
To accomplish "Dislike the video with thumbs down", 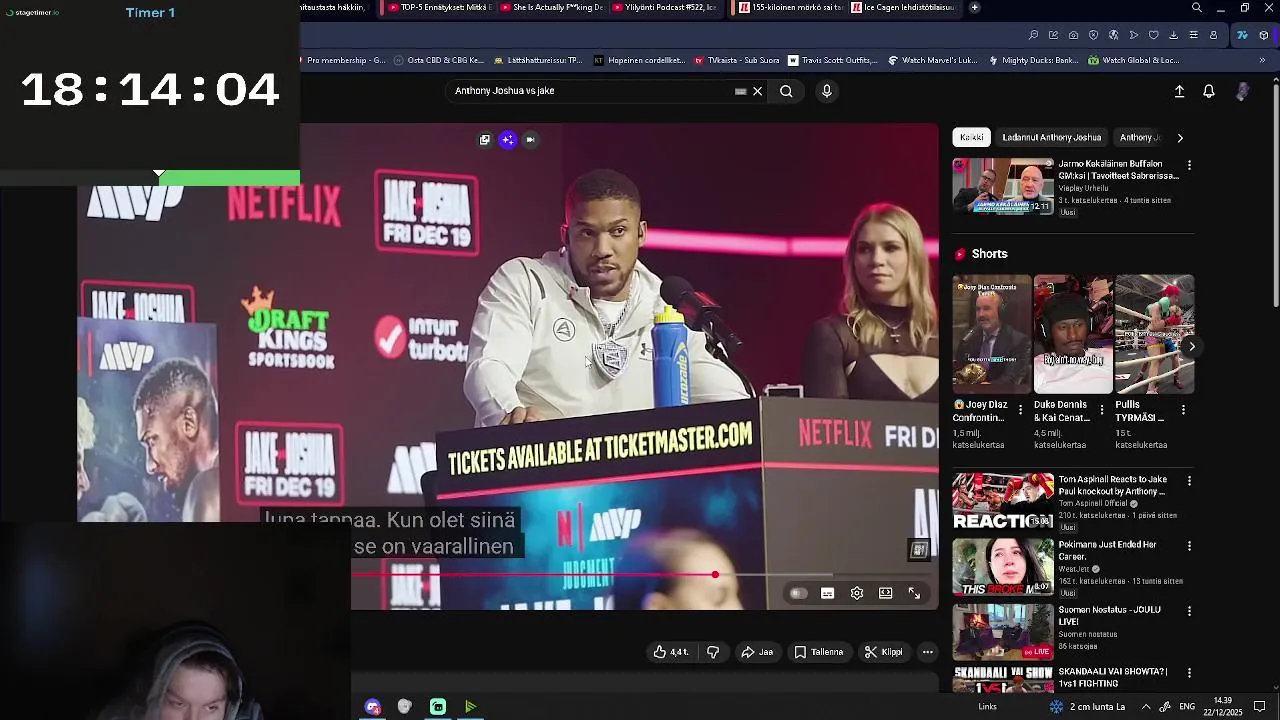I will (713, 652).
